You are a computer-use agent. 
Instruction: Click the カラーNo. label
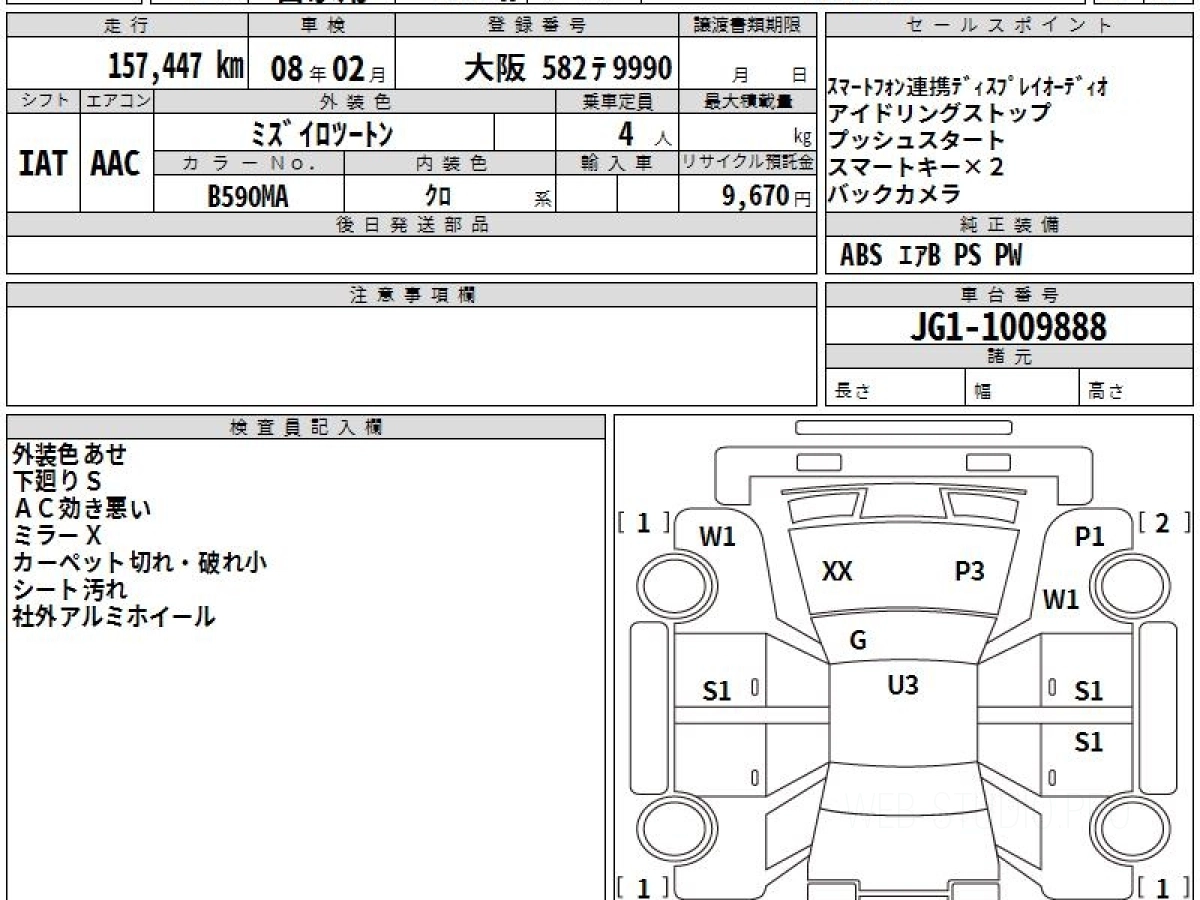pyautogui.click(x=249, y=163)
